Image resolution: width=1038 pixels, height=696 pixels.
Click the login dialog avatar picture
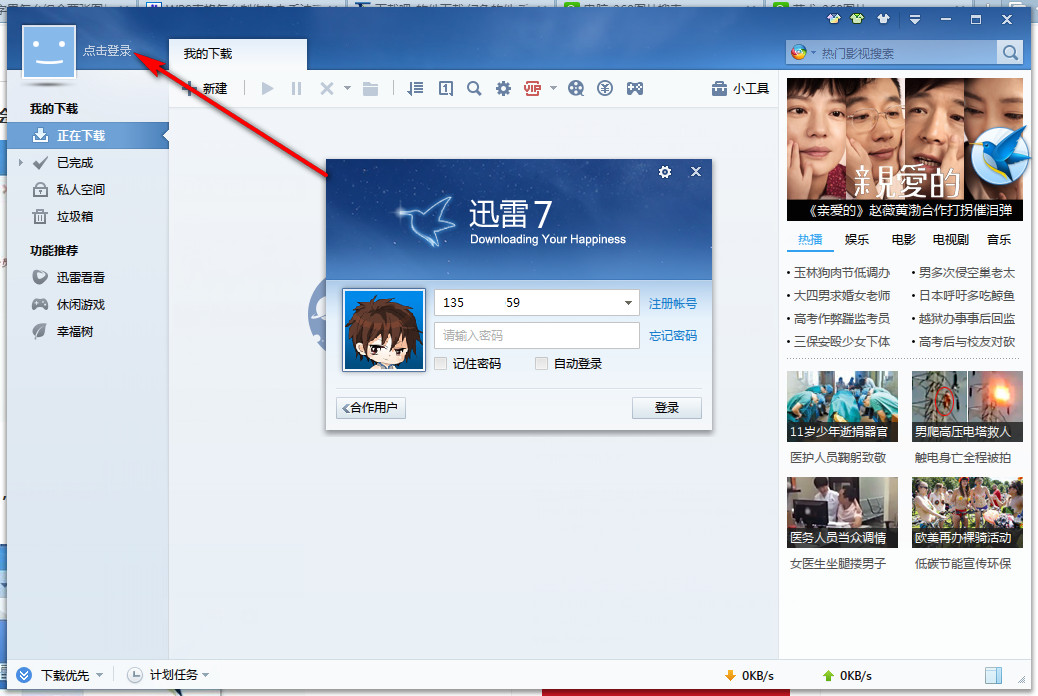(384, 330)
